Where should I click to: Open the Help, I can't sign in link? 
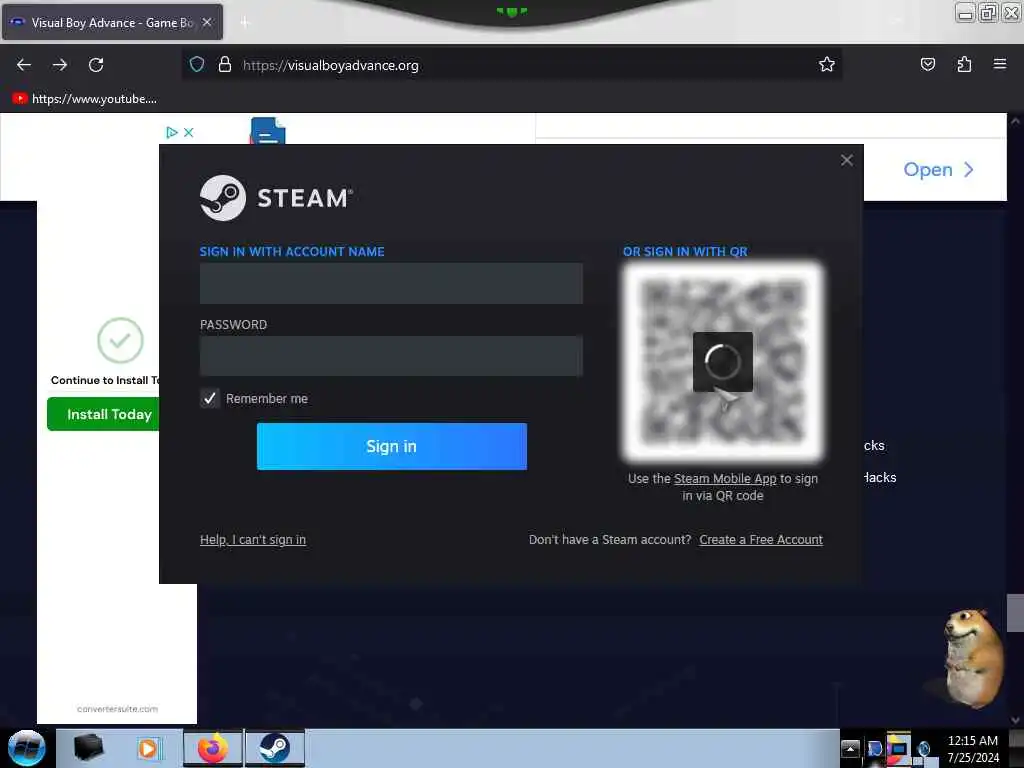pos(253,539)
